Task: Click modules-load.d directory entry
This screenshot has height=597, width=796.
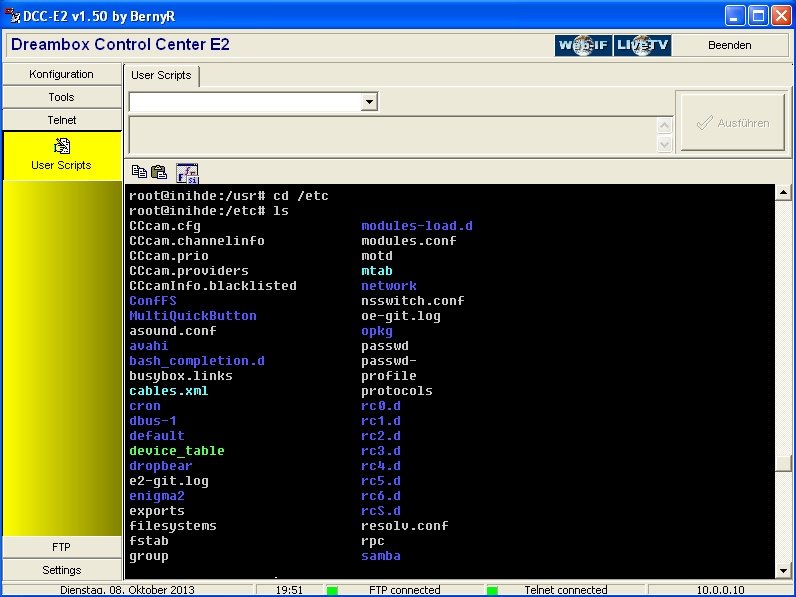Action: click(417, 226)
